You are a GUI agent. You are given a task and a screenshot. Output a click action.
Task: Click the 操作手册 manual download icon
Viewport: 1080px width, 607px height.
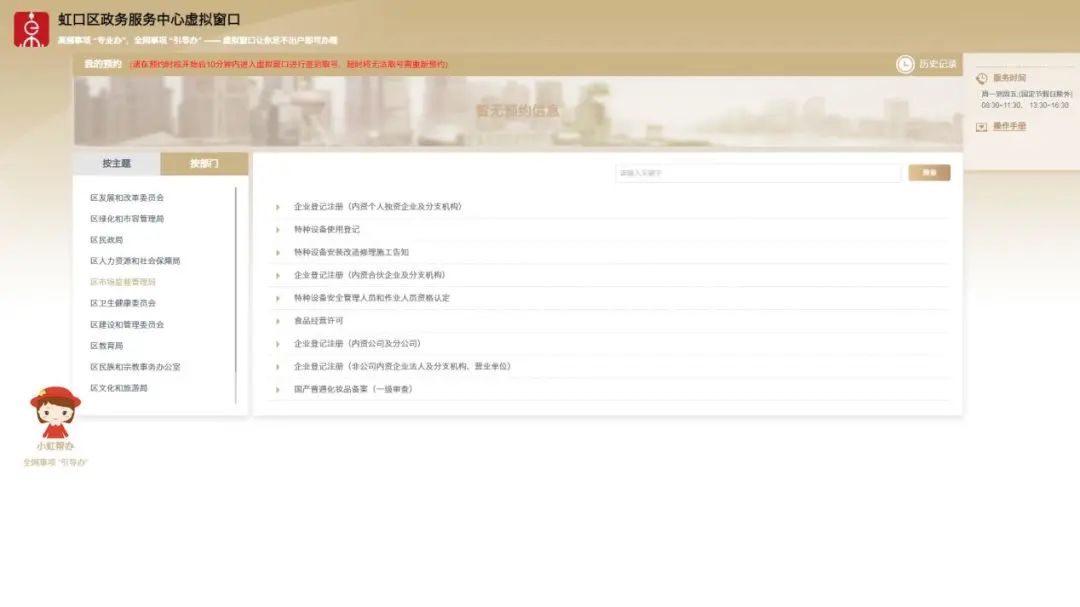(982, 127)
